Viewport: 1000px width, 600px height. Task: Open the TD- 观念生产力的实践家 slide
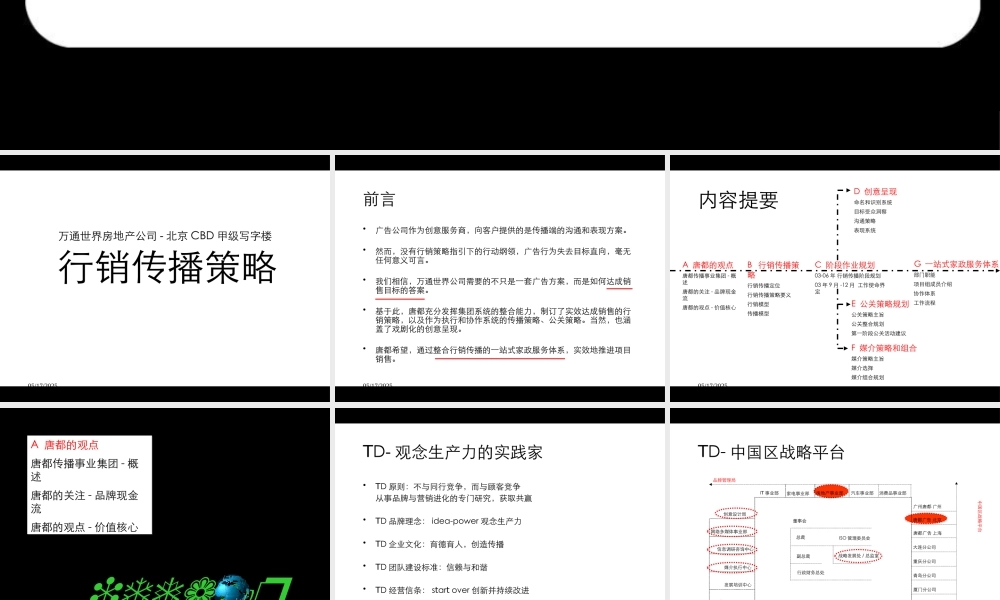(500, 504)
